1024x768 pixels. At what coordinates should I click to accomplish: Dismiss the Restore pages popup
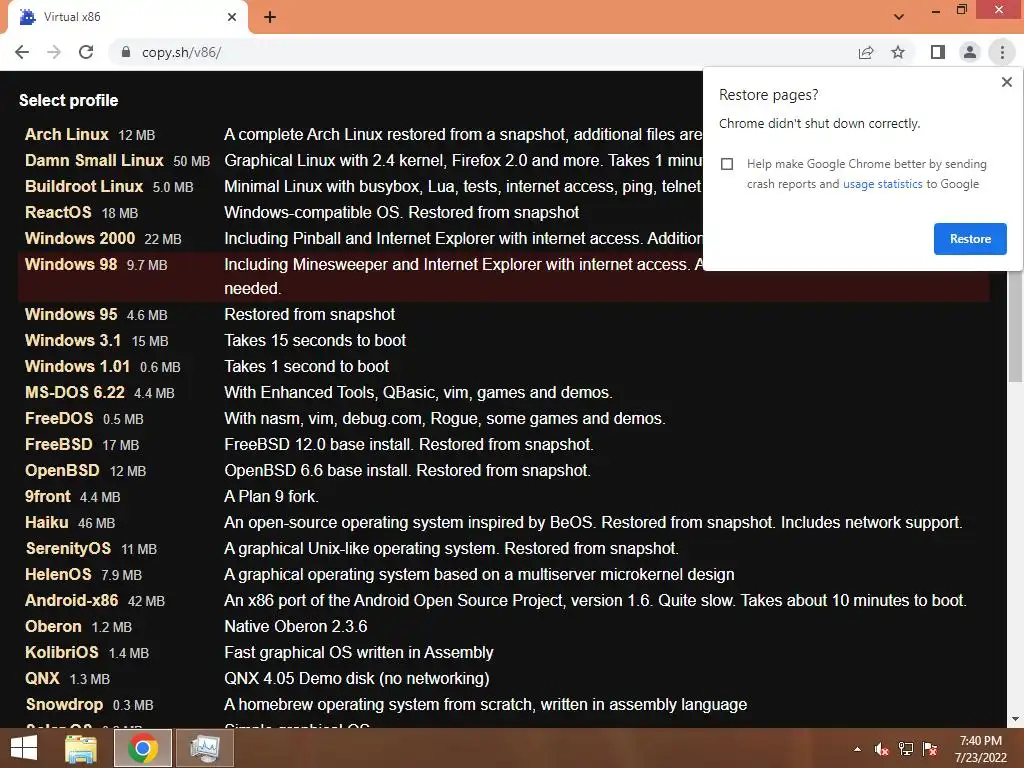pyautogui.click(x=1006, y=82)
